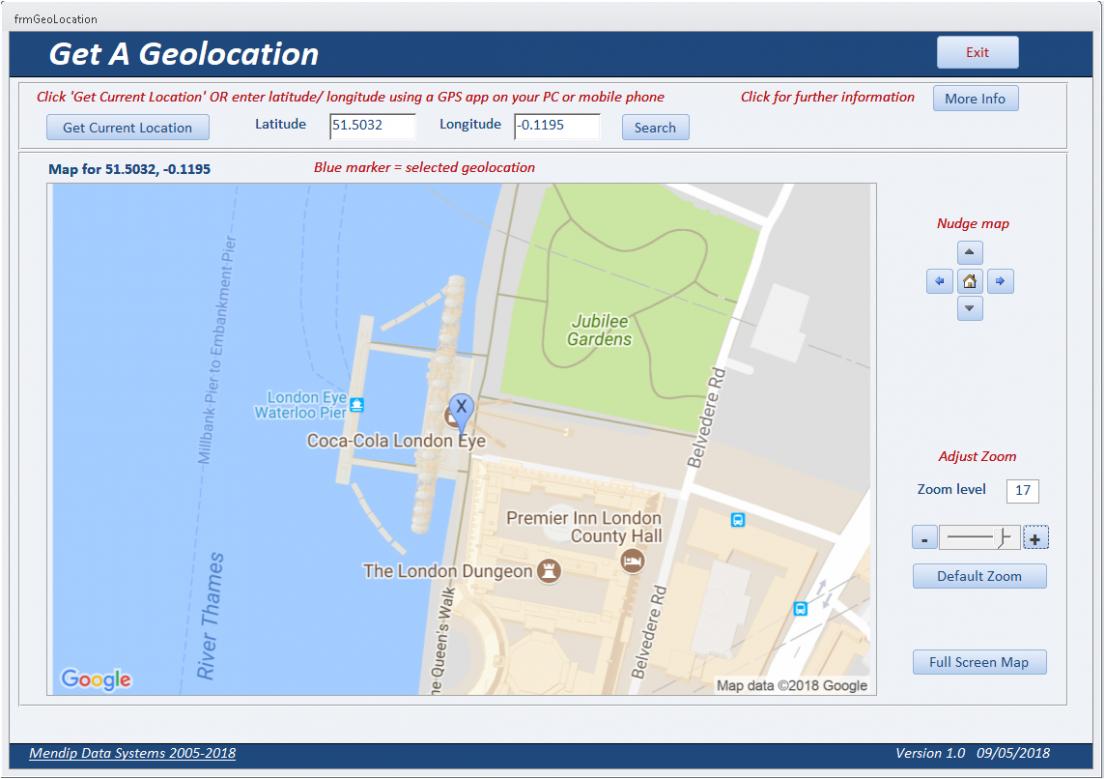Reset map with the home icon

tap(970, 281)
